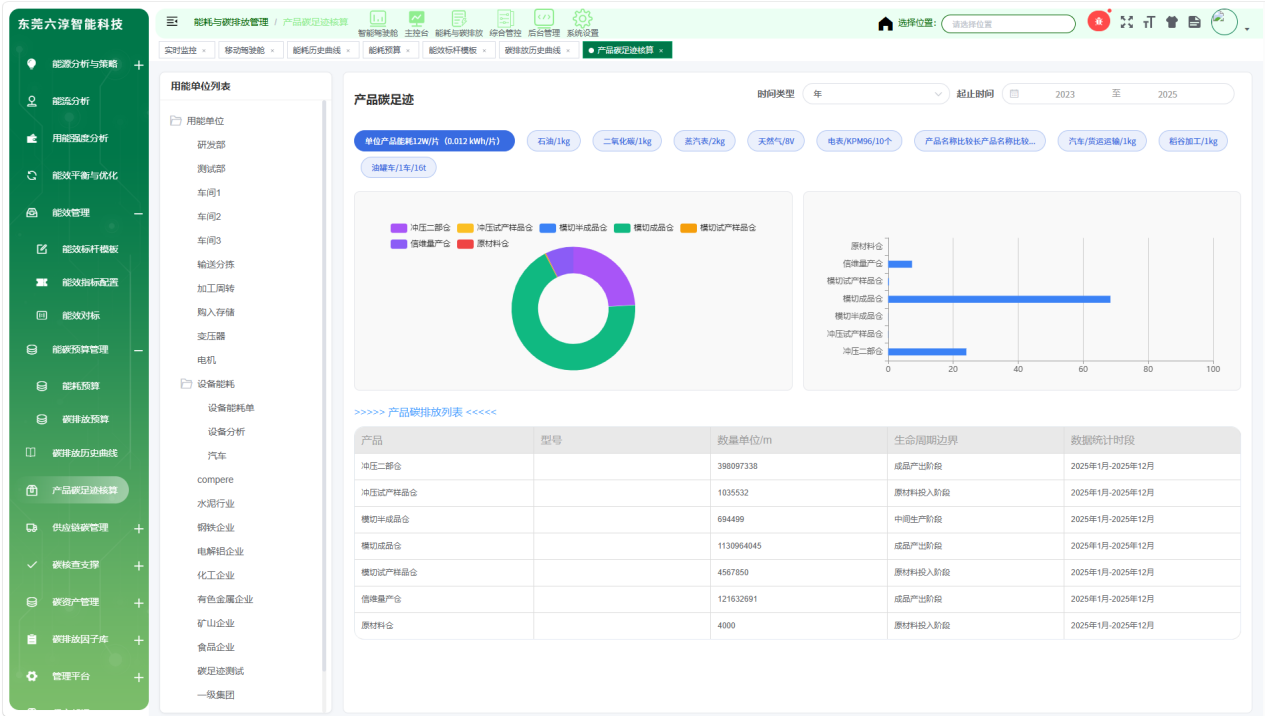Open the font size icon
This screenshot has height=716, width=1265.
pos(1150,22)
